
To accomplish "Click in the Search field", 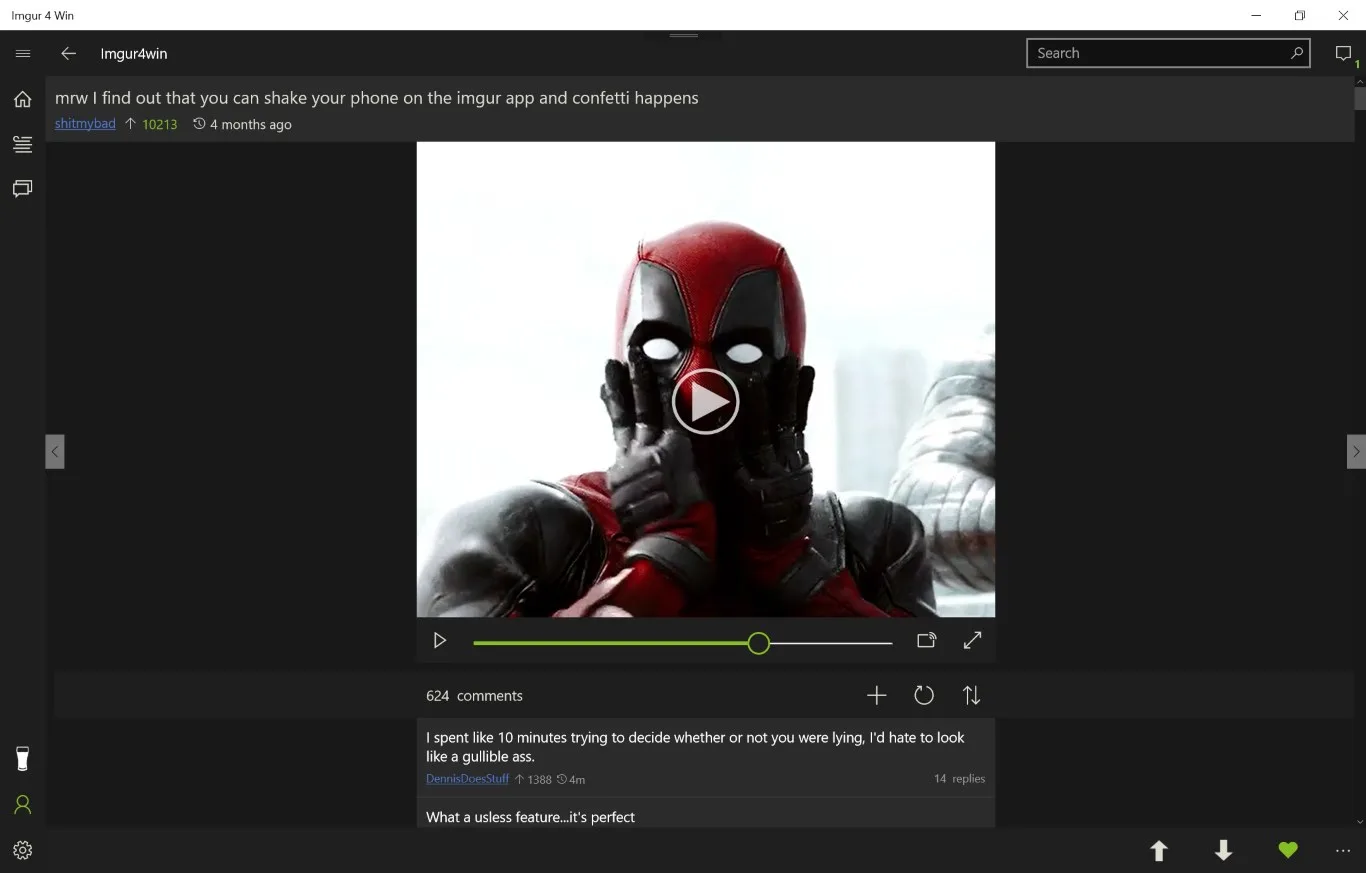I will point(1167,53).
